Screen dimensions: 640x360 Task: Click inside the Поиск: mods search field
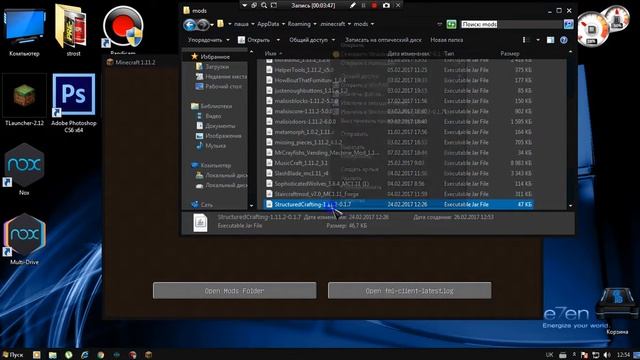click(x=512, y=24)
